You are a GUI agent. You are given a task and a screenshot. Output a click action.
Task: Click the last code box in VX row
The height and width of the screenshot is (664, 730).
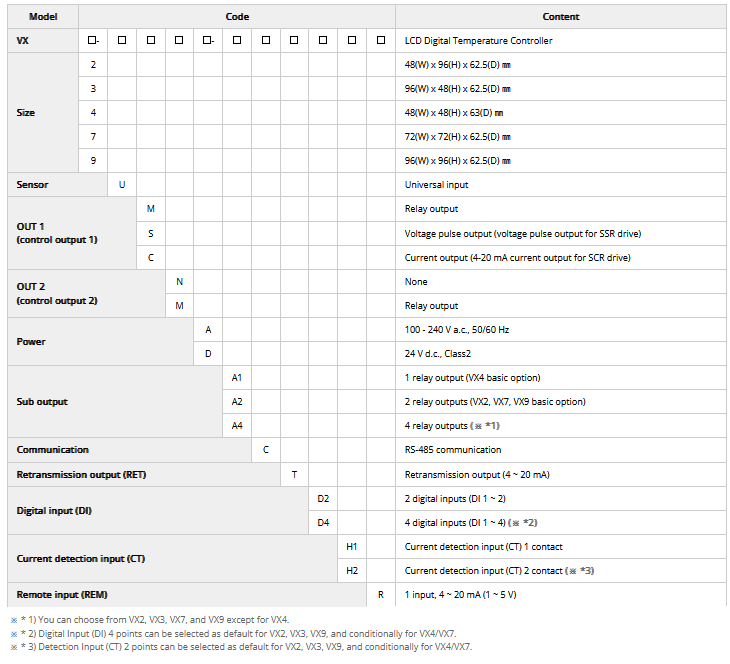coord(381,41)
